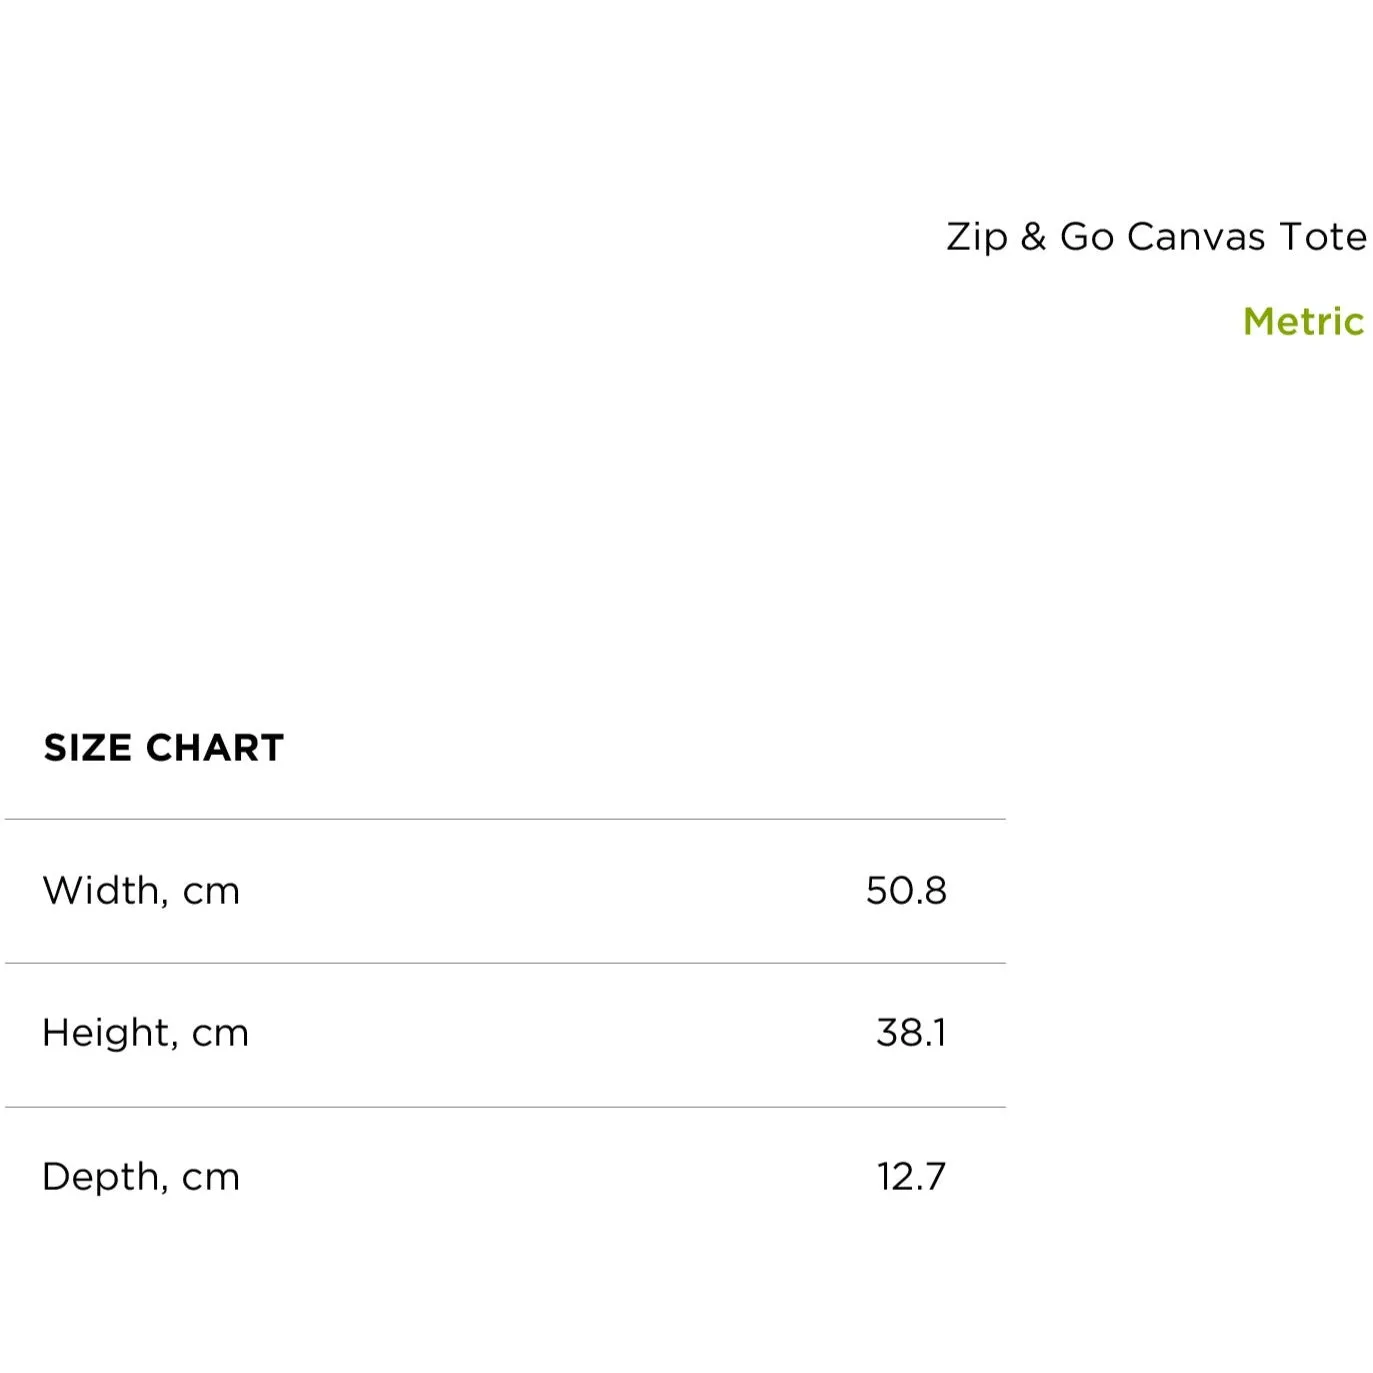Click the word Go in the title

(x=1087, y=237)
